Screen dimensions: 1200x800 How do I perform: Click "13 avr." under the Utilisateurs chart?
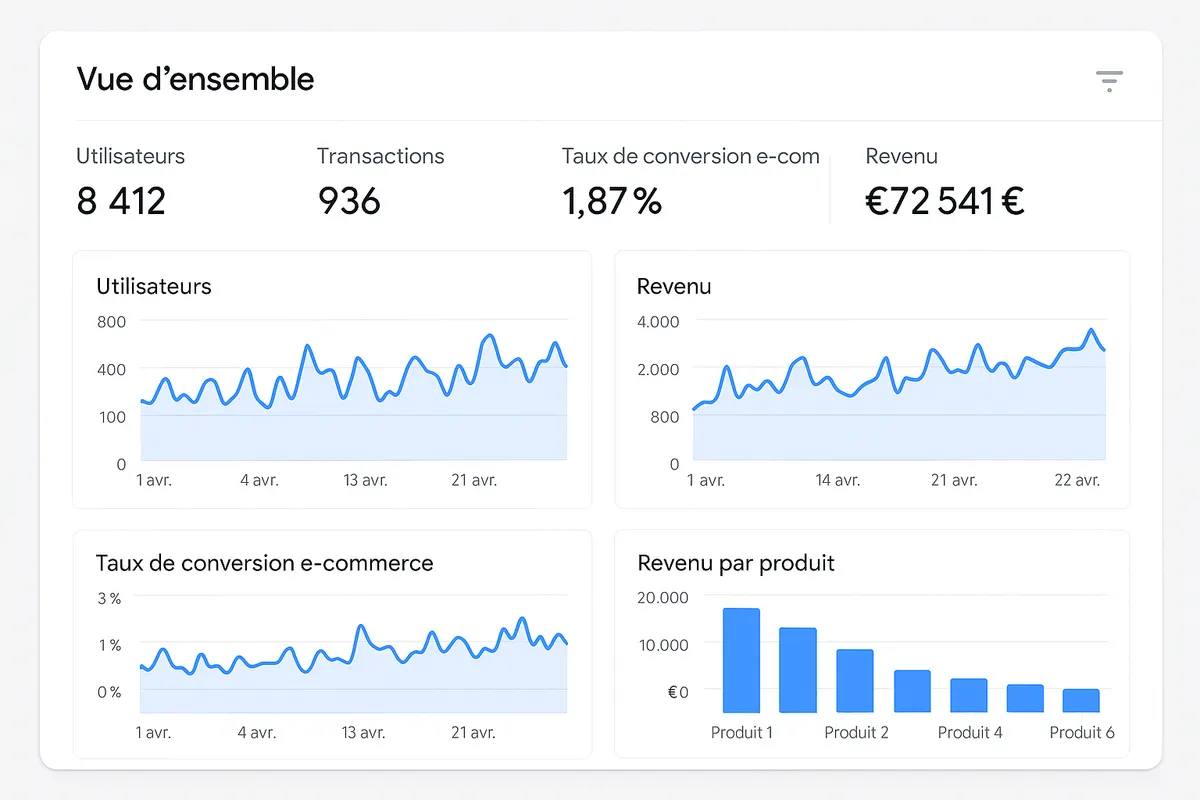click(x=365, y=480)
